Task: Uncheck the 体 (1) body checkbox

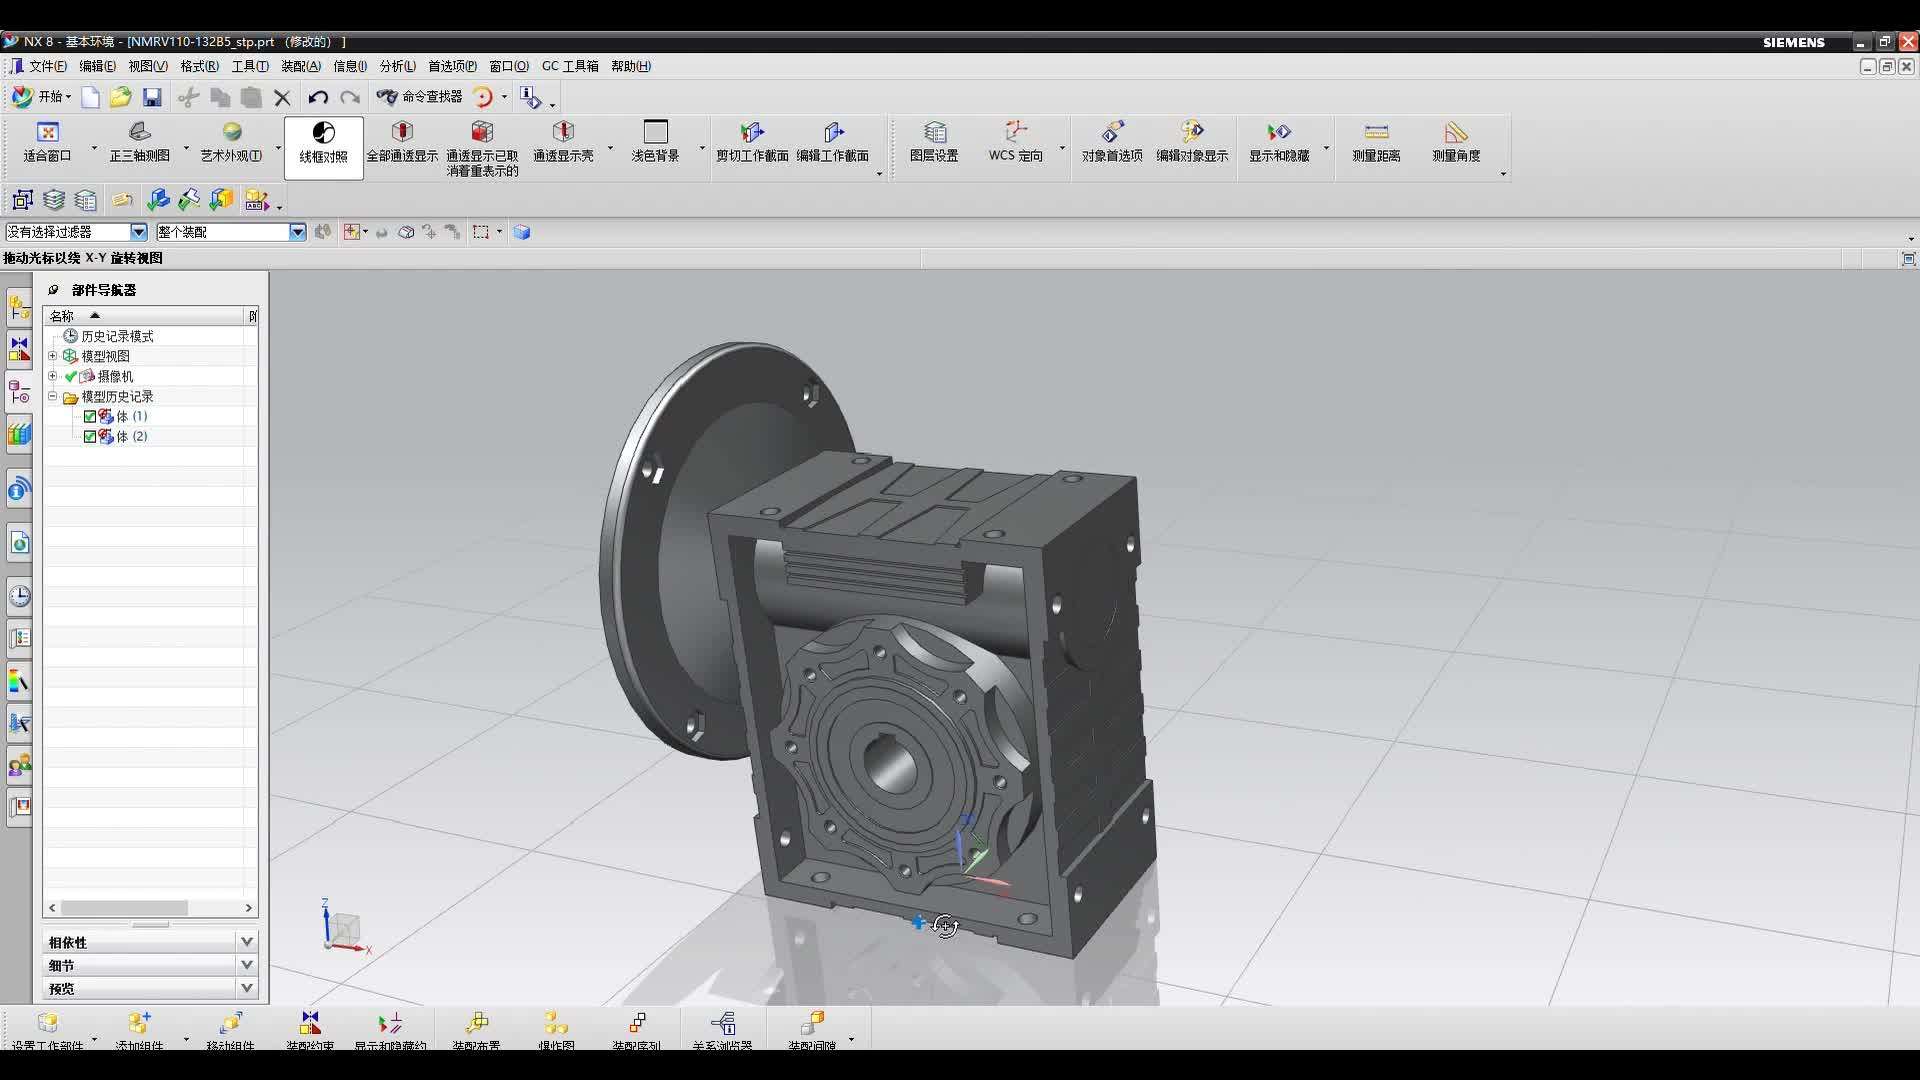Action: tap(90, 416)
